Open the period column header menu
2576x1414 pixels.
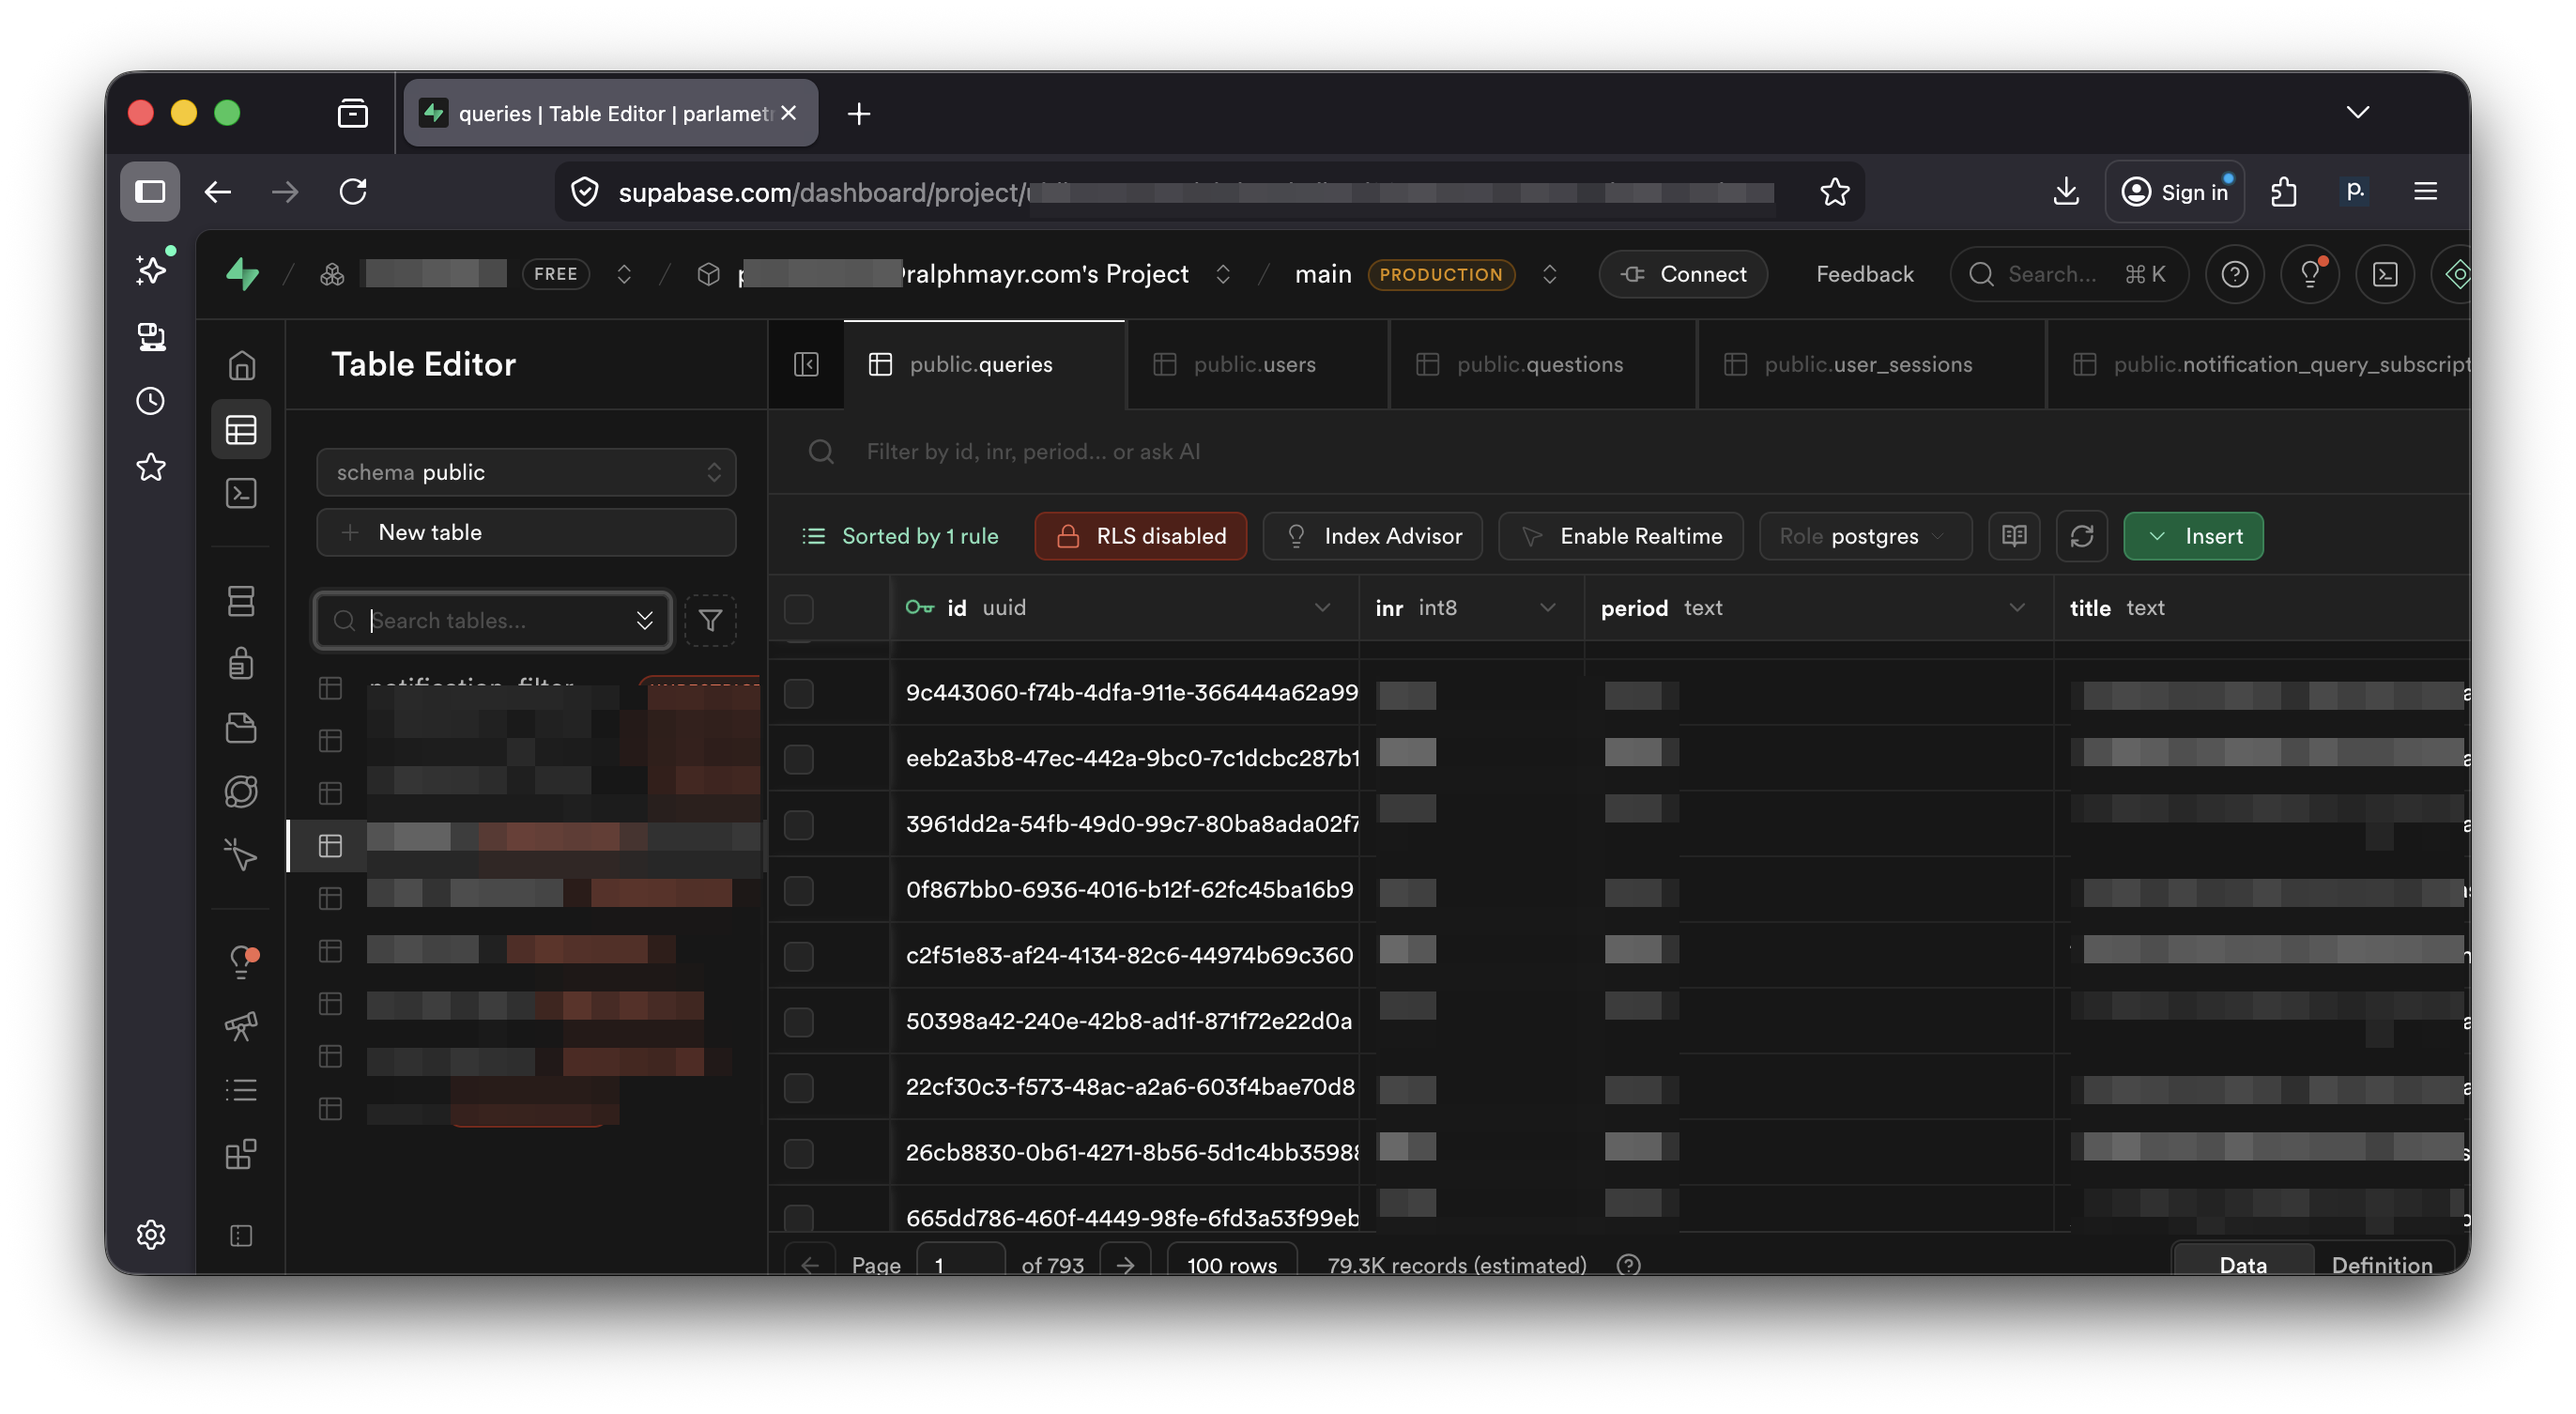[x=2016, y=607]
